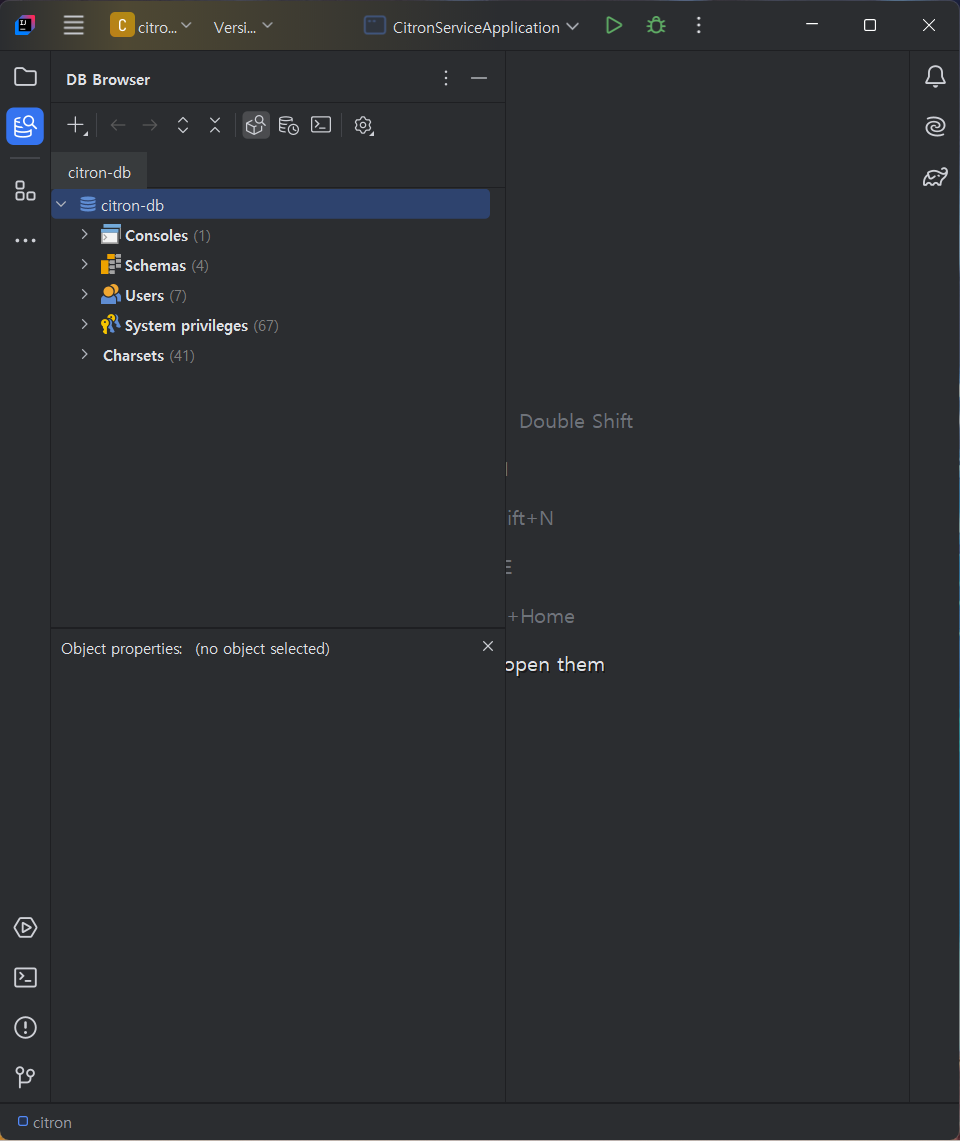Show more tool windows ellipsis
Image resolution: width=960 pixels, height=1141 pixels.
click(25, 240)
